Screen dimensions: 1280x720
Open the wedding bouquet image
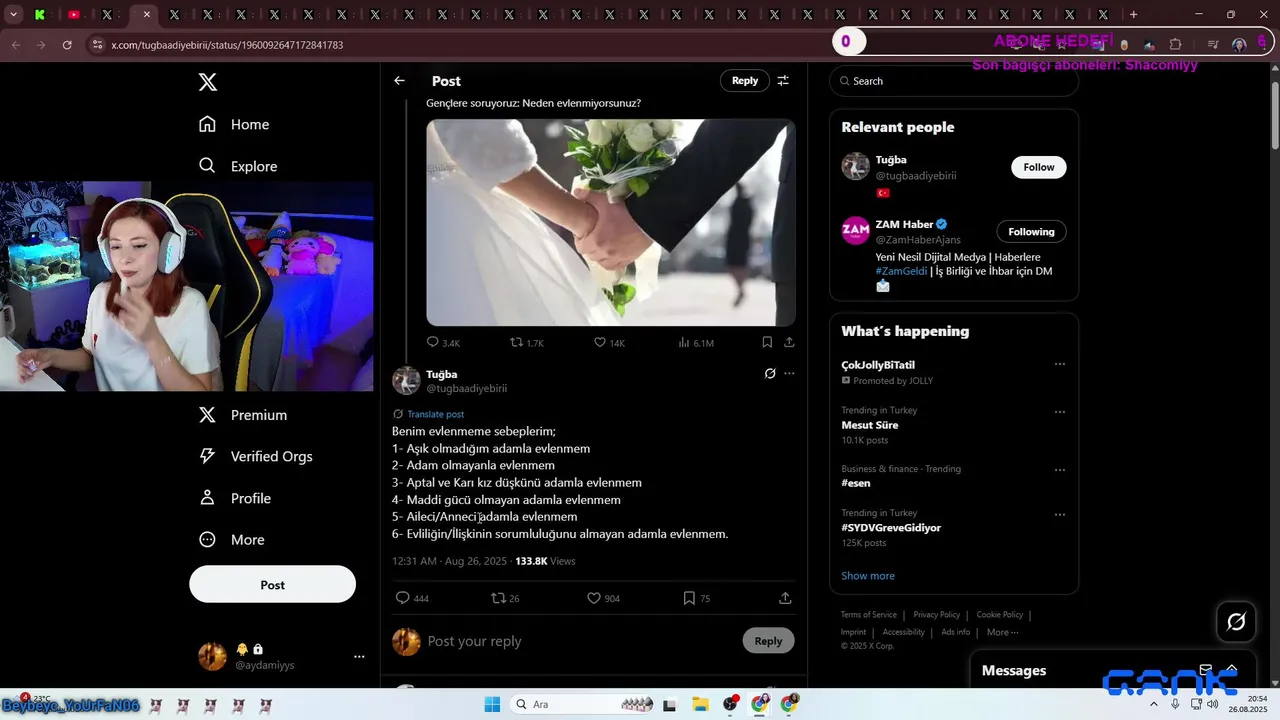pyautogui.click(x=611, y=222)
